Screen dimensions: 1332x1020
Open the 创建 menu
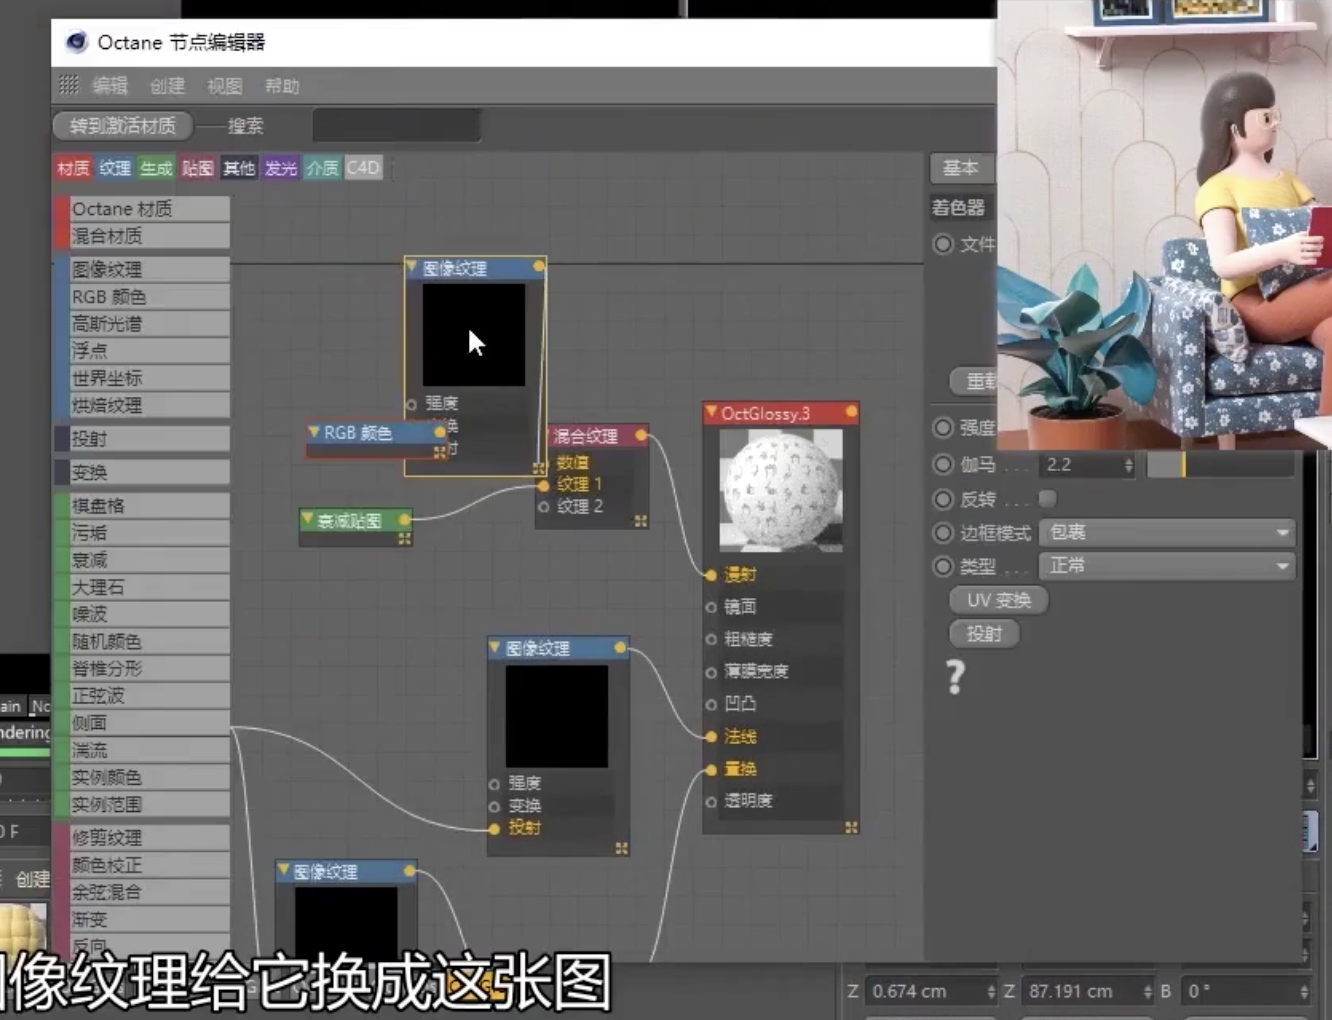tap(168, 86)
